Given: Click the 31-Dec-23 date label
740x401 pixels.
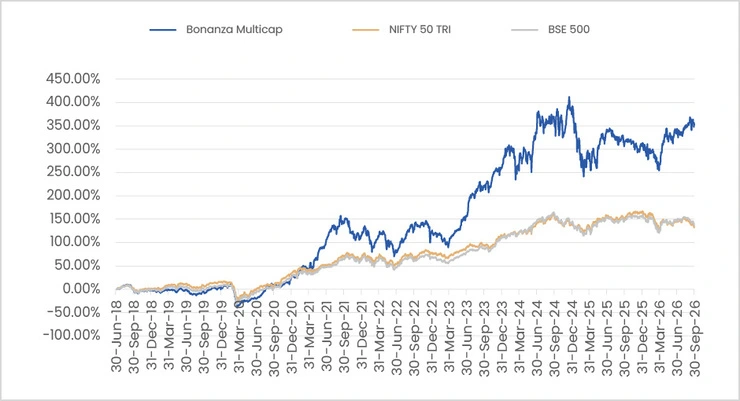Looking at the screenshot, I should pos(502,336).
